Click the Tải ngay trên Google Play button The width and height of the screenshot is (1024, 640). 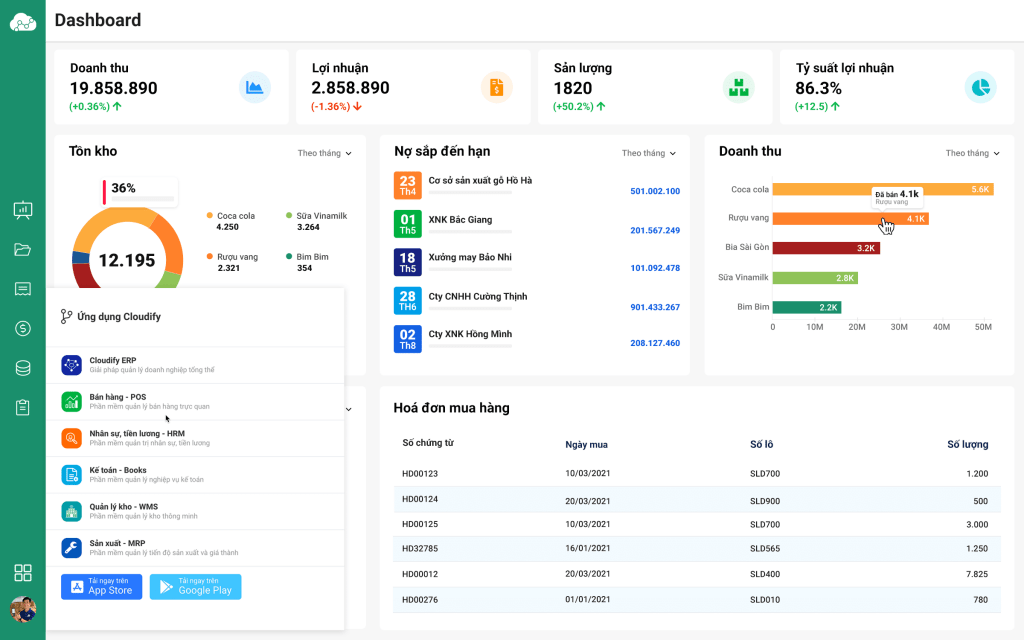[x=195, y=588]
